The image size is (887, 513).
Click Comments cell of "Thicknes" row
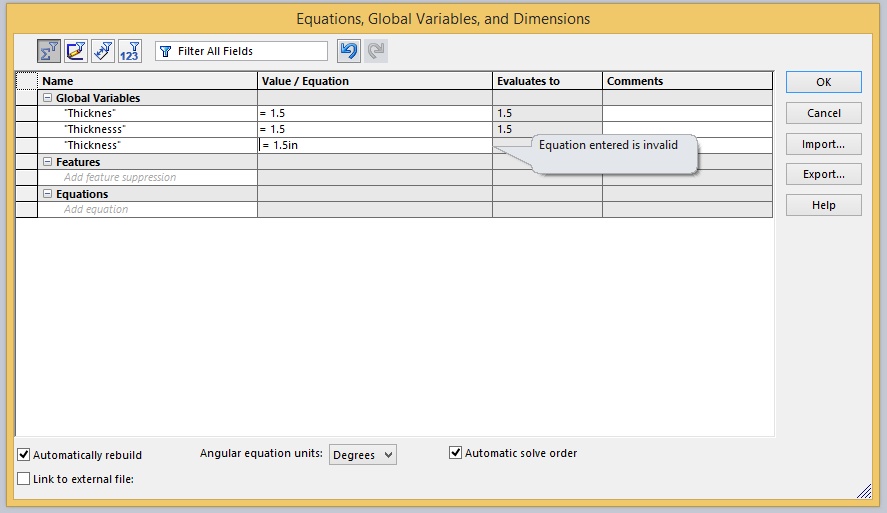pyautogui.click(x=687, y=113)
